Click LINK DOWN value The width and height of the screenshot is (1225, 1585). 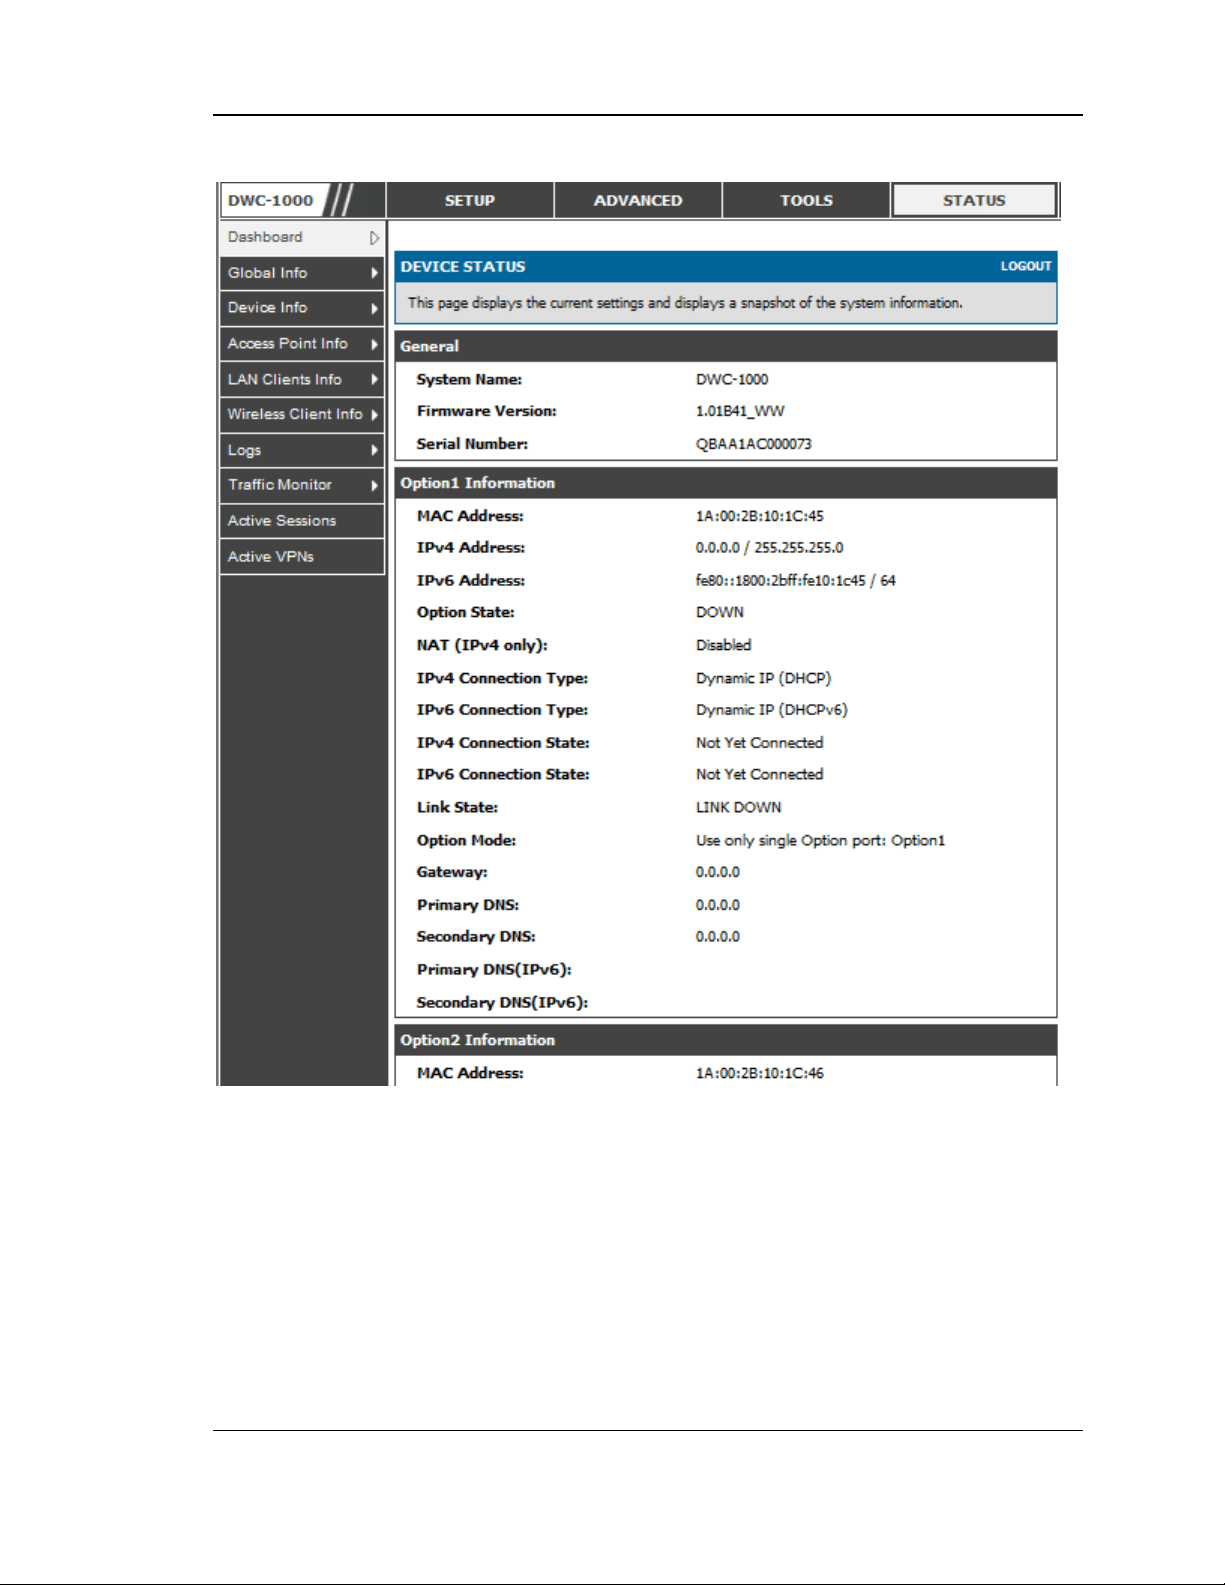click(x=739, y=808)
